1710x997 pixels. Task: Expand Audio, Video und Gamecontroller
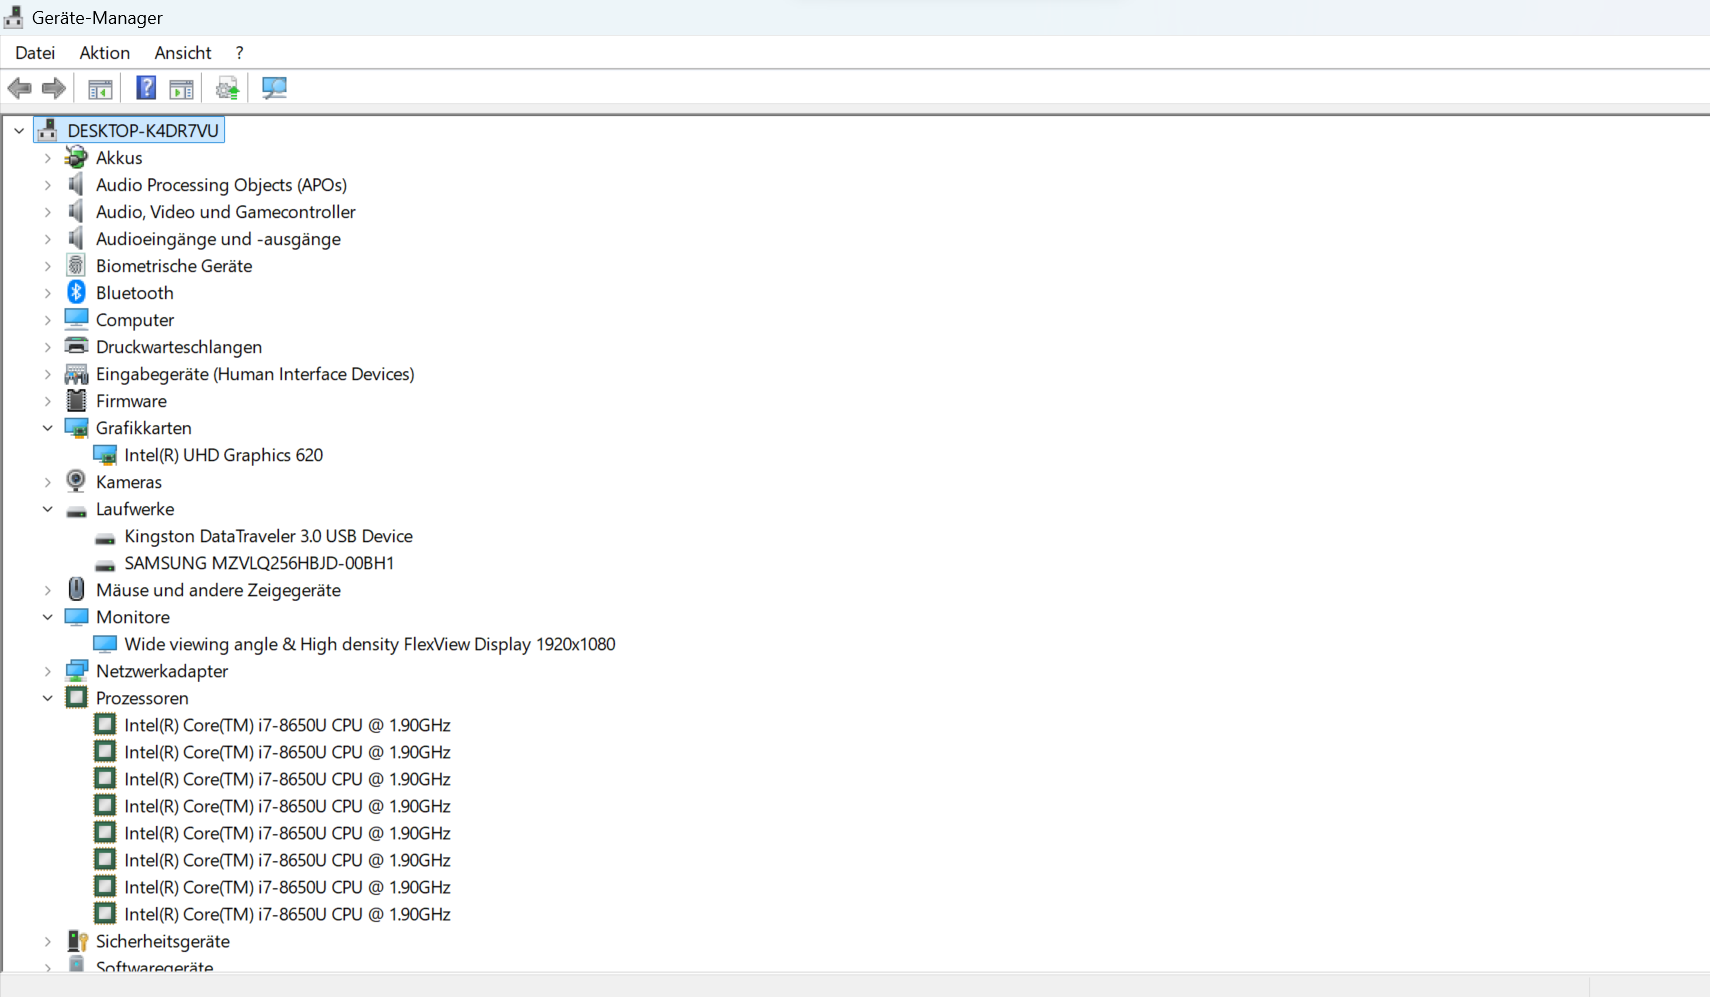point(47,211)
